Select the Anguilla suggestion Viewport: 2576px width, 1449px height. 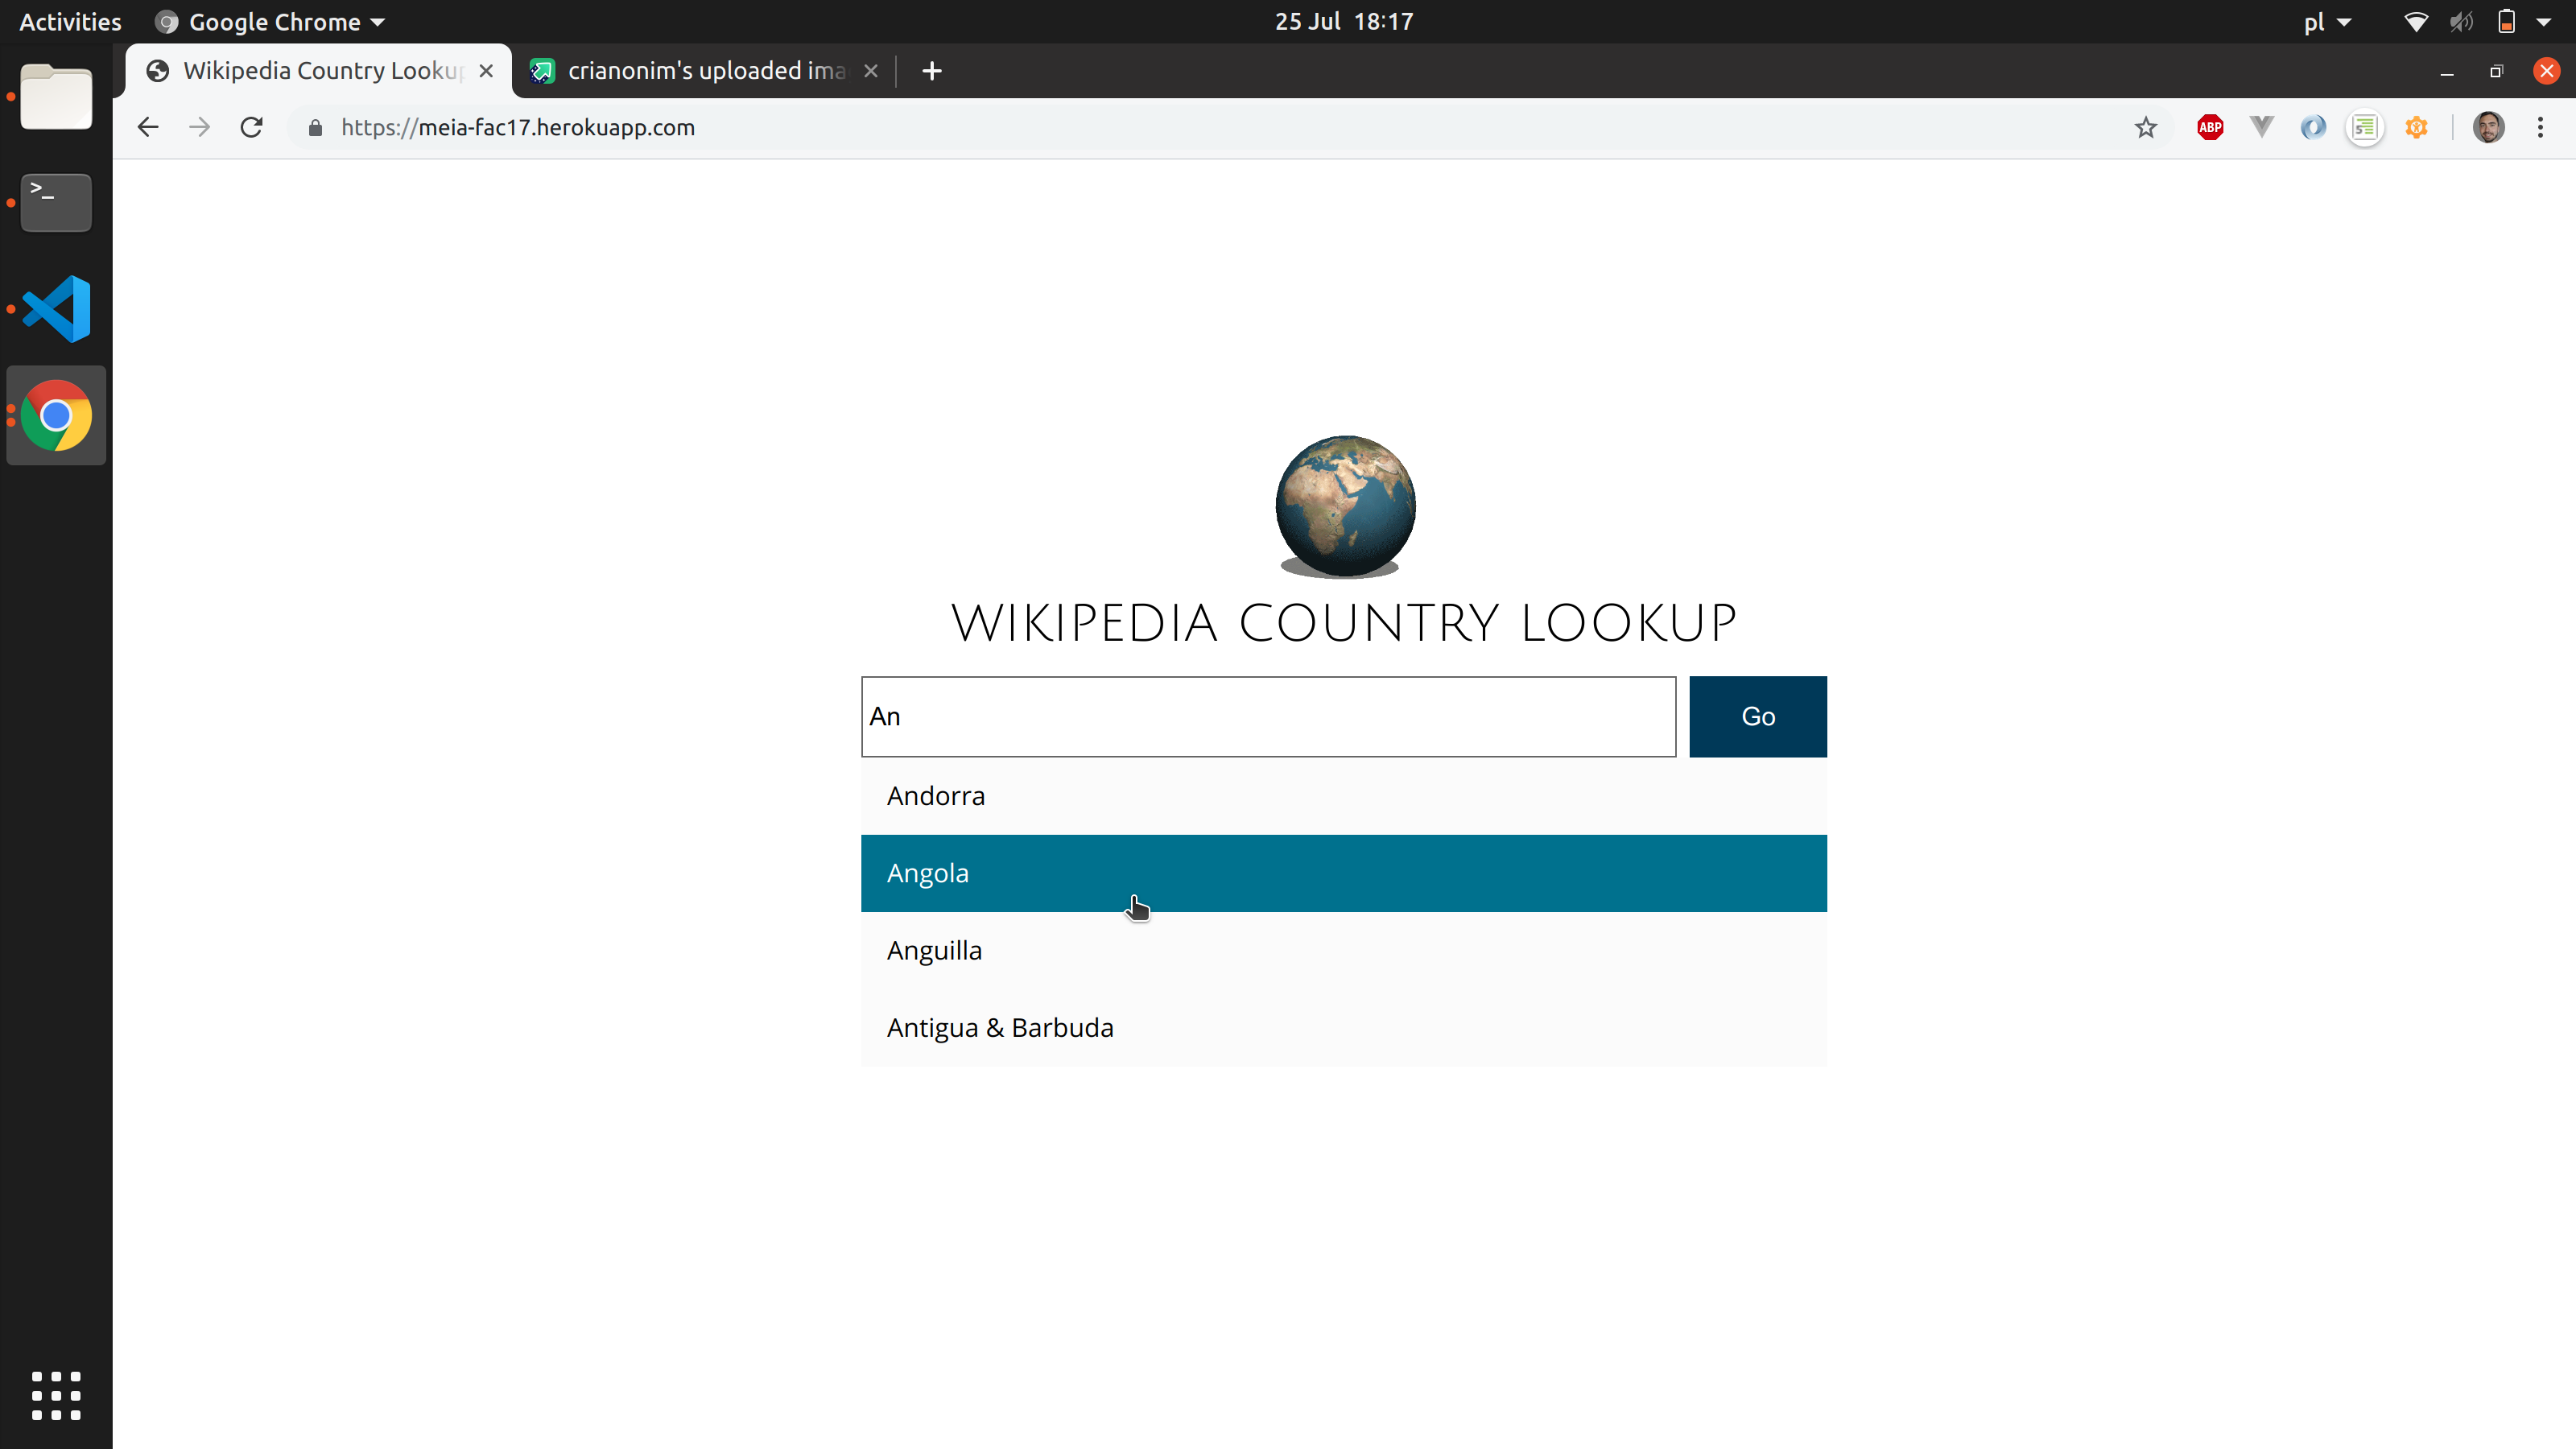pos(1343,951)
